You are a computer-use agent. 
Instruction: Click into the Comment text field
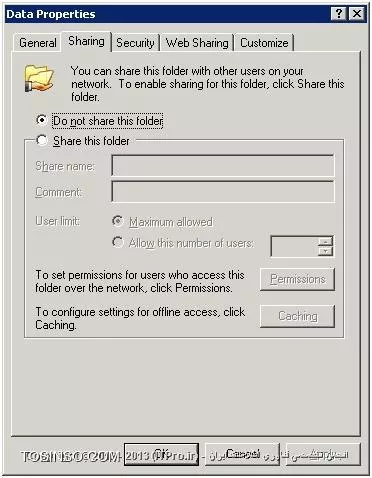coord(223,192)
